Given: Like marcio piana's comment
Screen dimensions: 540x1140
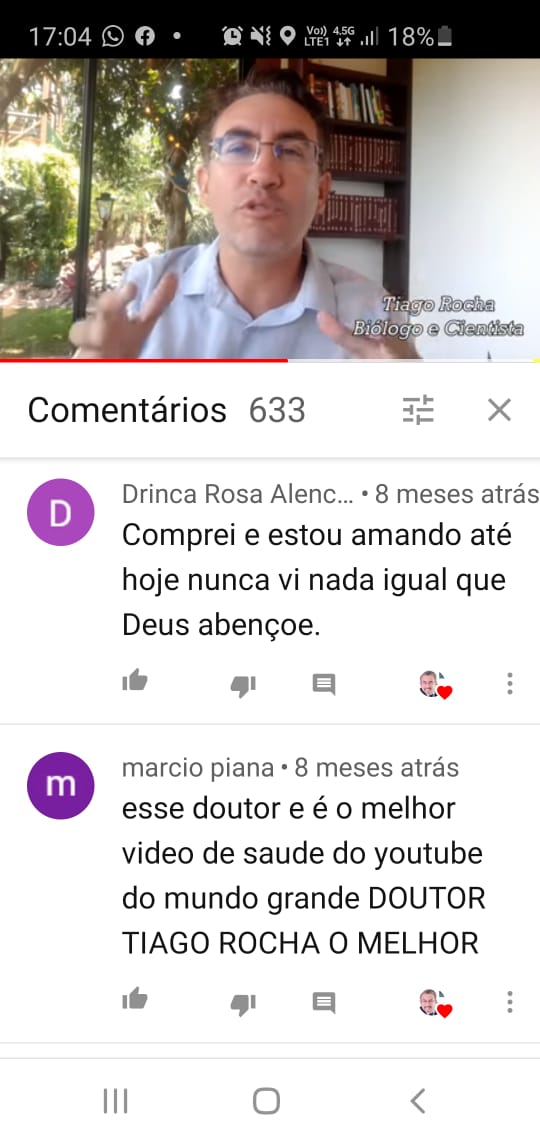Looking at the screenshot, I should [134, 1000].
